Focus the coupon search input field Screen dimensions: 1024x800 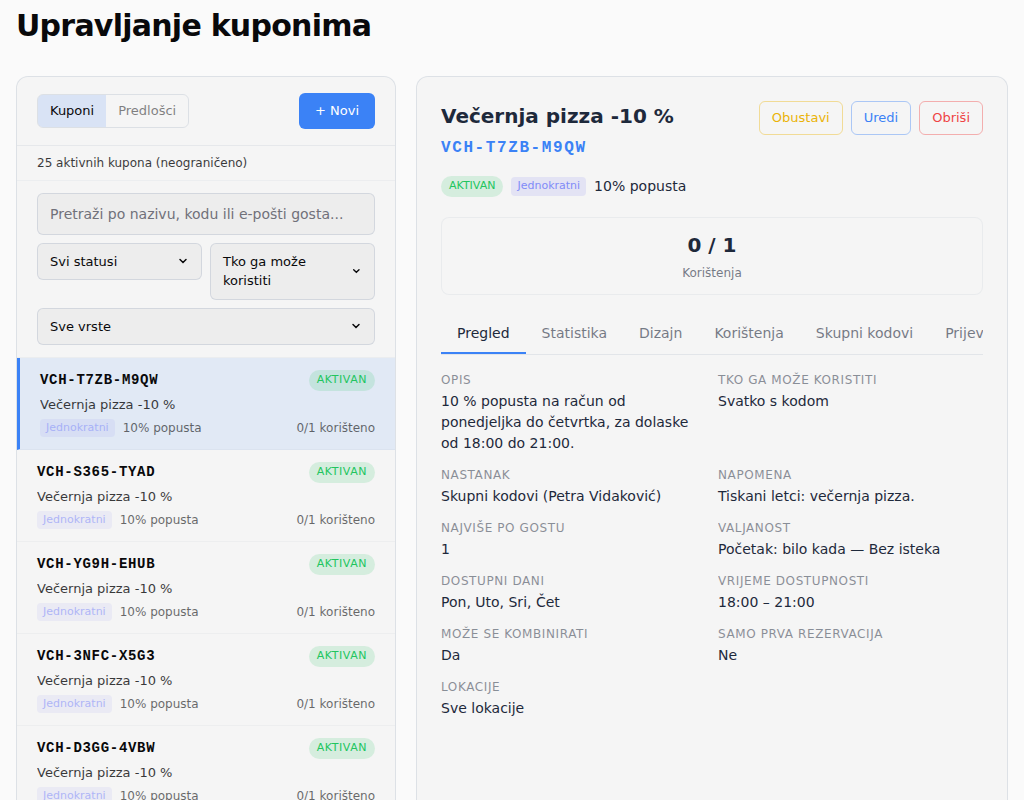[x=206, y=214]
